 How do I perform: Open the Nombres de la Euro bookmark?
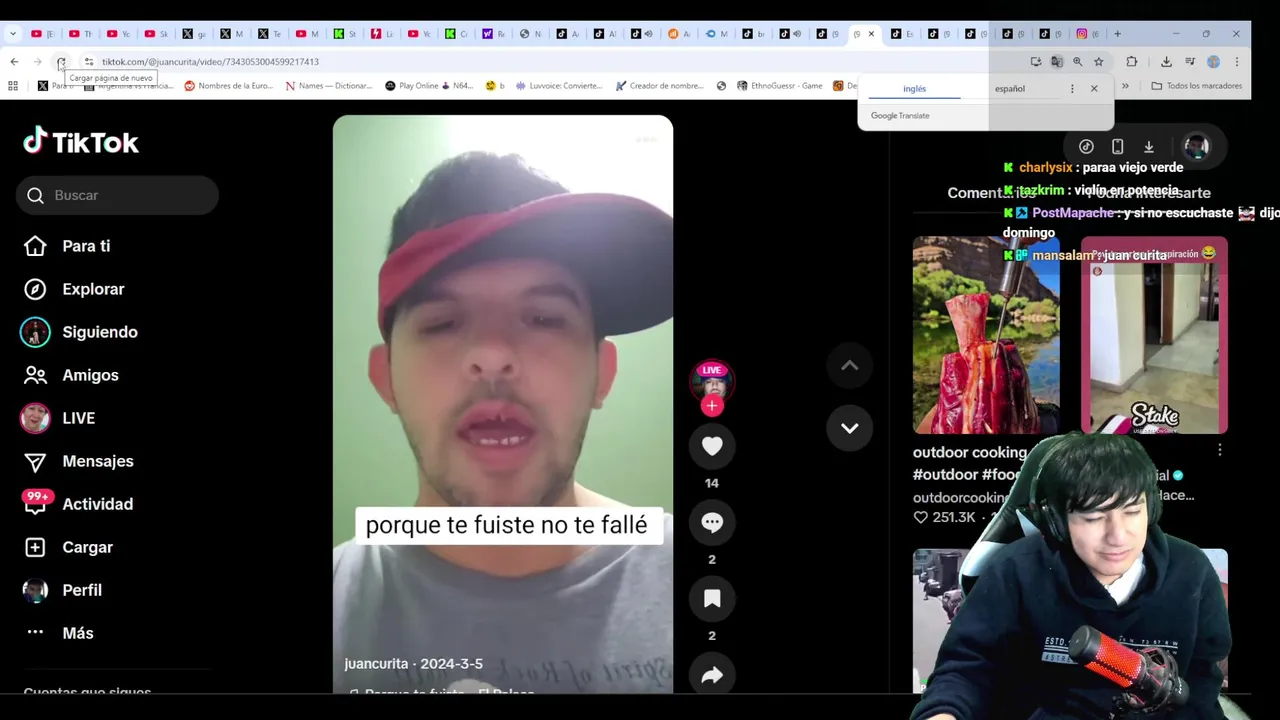pyautogui.click(x=228, y=86)
